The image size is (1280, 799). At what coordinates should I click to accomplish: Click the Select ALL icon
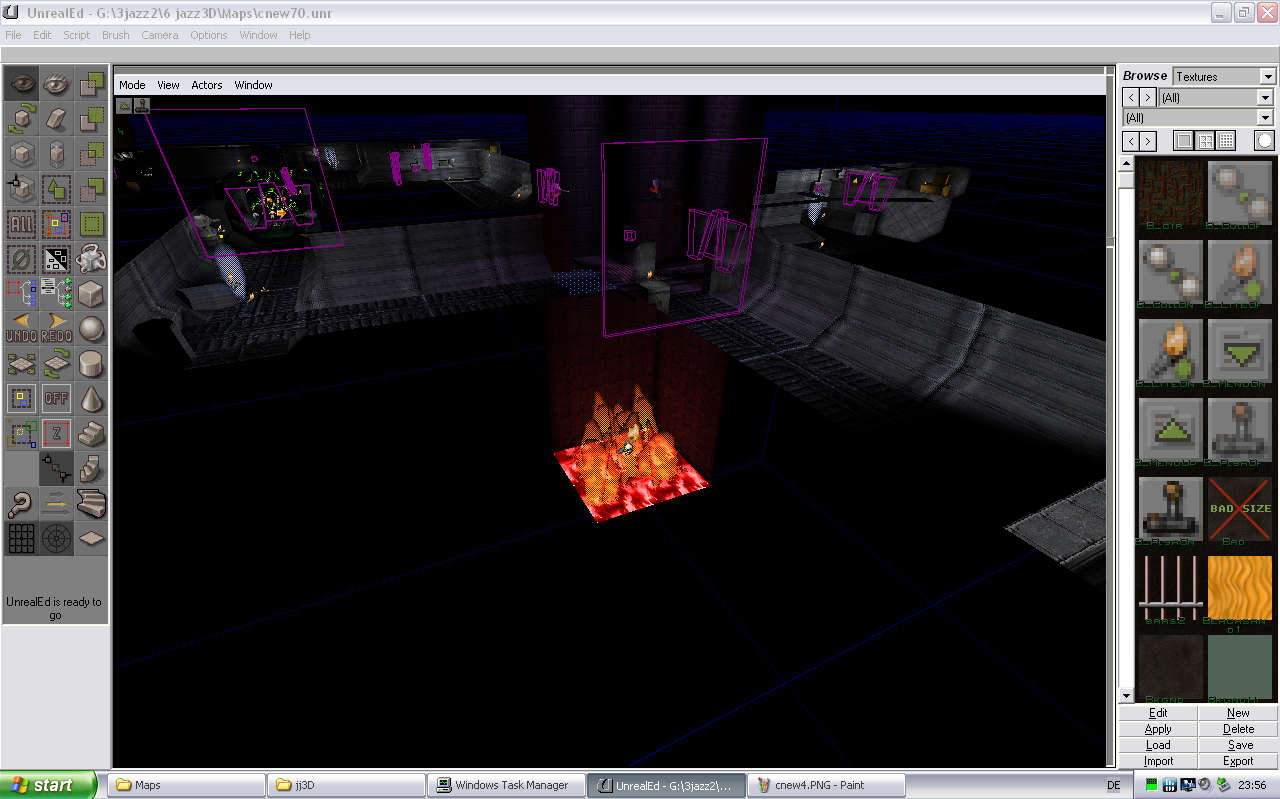point(22,224)
